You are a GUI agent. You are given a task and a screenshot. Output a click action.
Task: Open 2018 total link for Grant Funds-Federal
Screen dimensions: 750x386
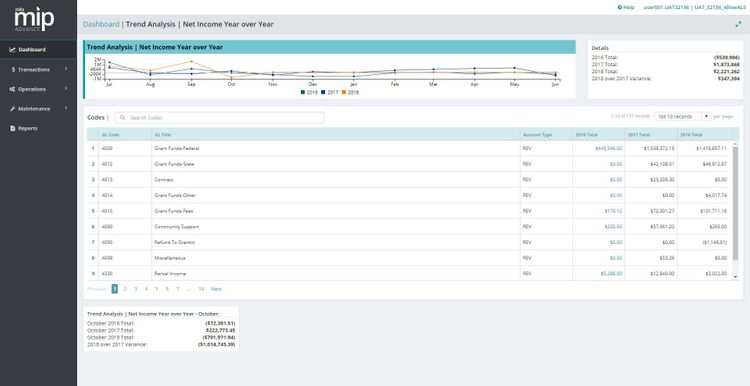click(x=608, y=148)
